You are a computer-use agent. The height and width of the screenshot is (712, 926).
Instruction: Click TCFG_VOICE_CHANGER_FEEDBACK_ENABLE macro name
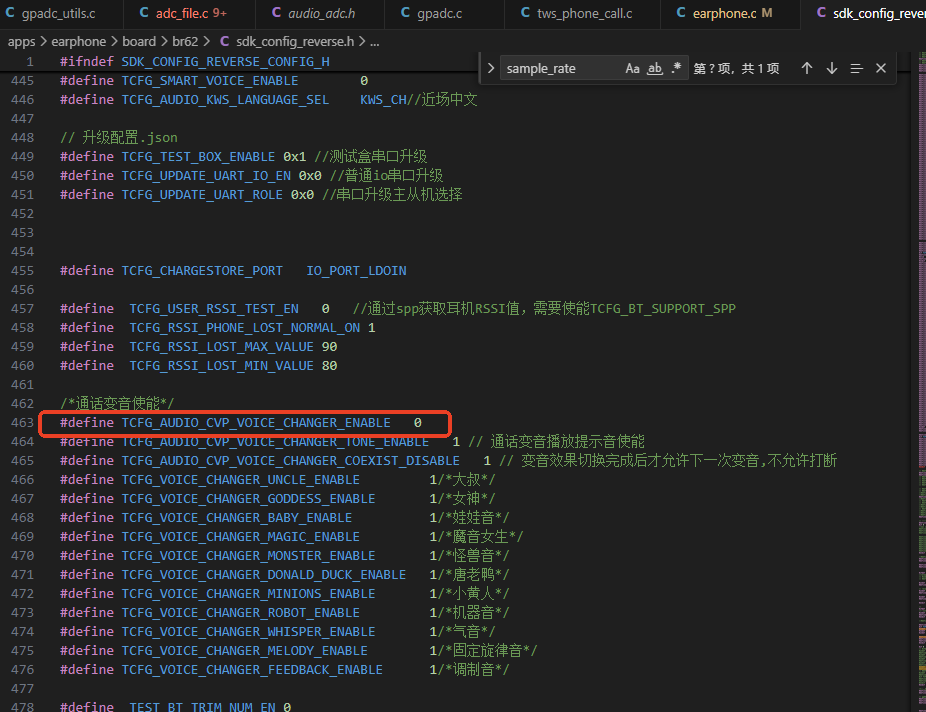pos(252,669)
